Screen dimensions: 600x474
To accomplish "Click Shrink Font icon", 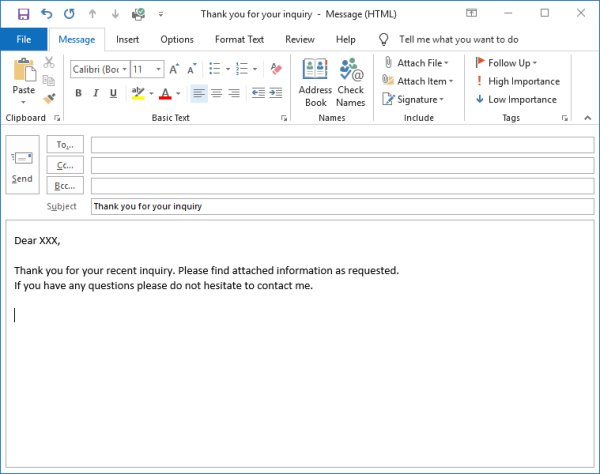I will (192, 69).
